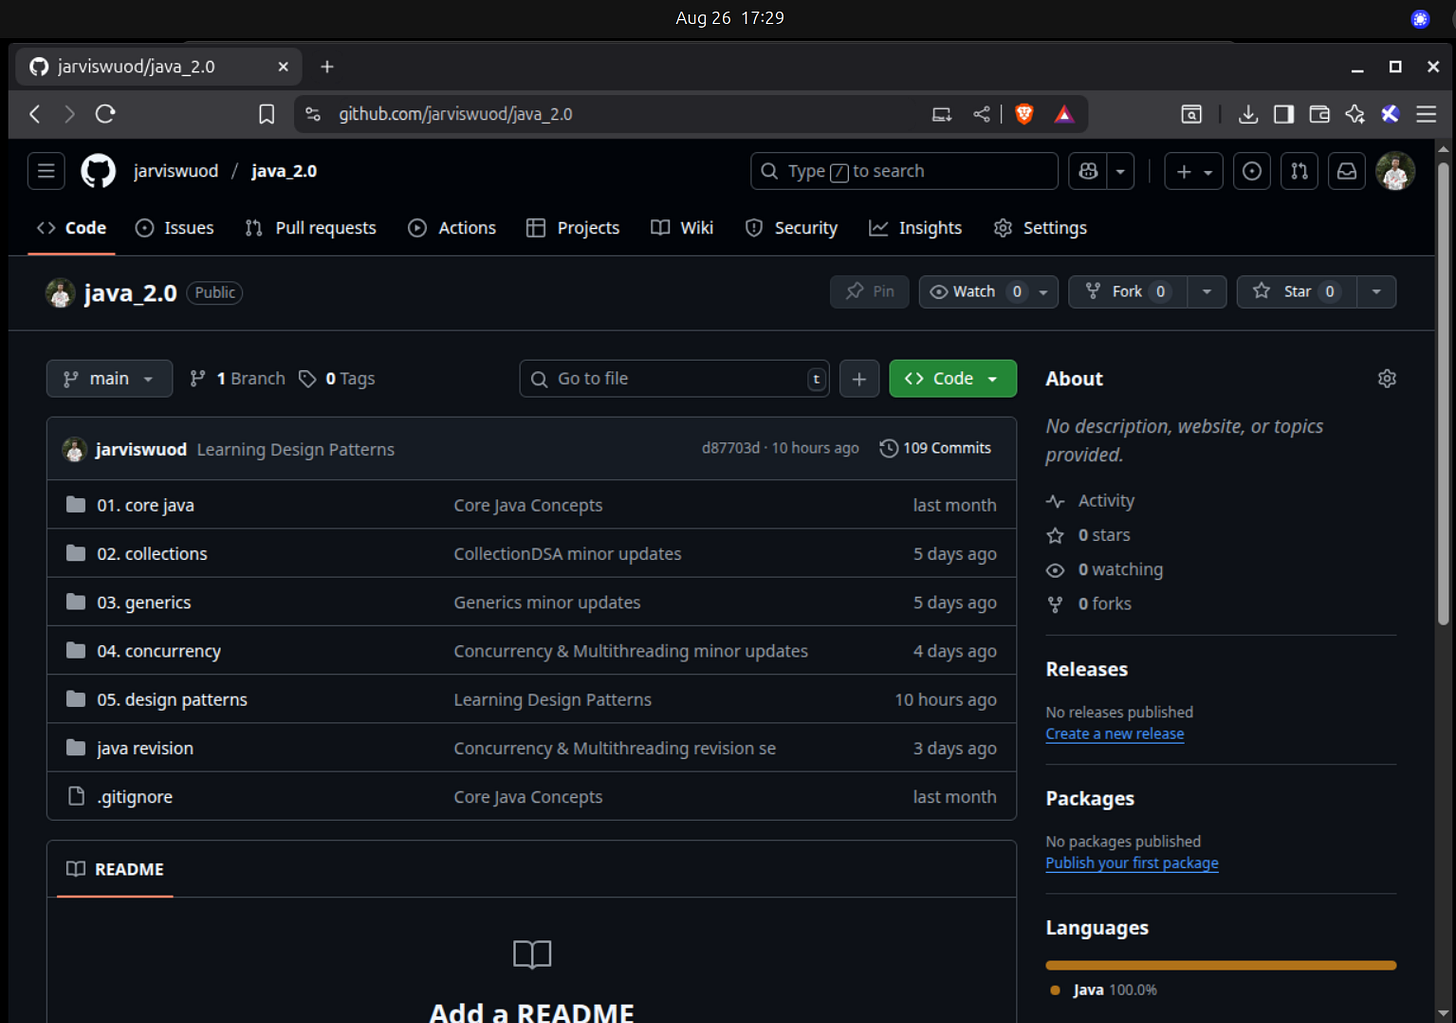Open the repository Settings tab
Viewport: 1456px width, 1023px height.
[1040, 228]
